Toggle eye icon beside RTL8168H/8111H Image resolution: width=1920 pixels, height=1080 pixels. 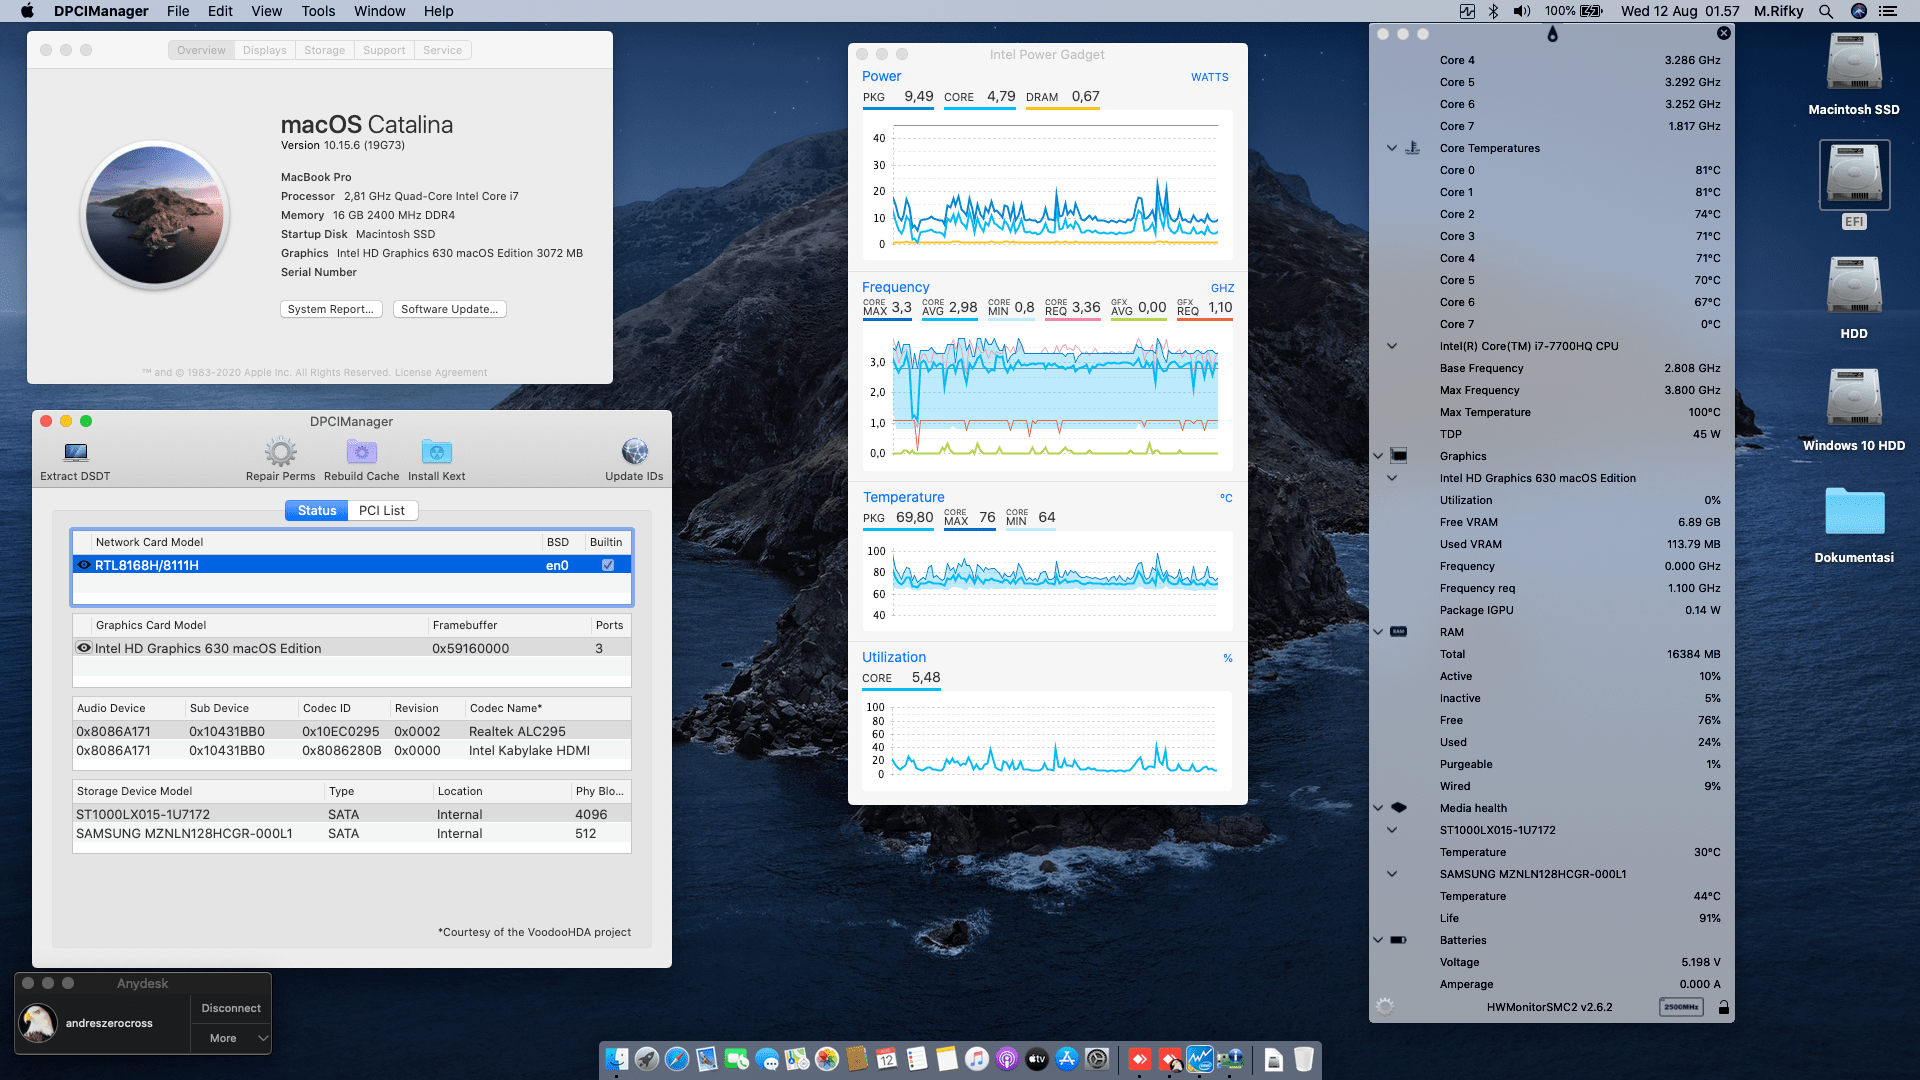84,565
